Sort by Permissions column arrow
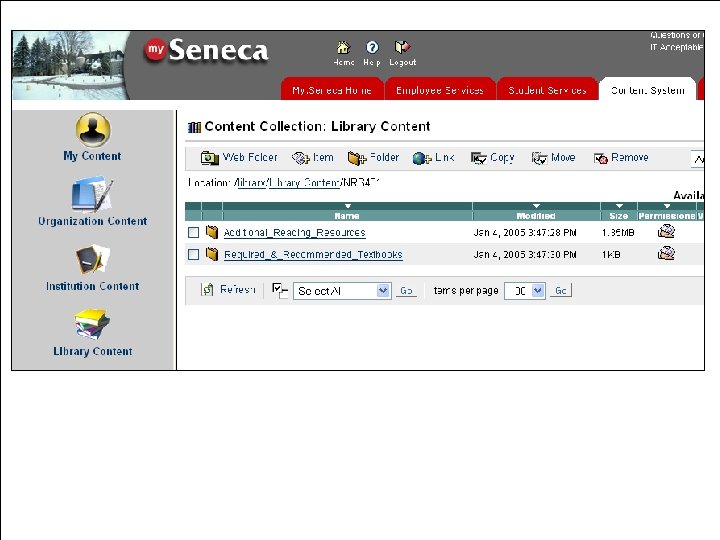This screenshot has width=720, height=540. (667, 206)
